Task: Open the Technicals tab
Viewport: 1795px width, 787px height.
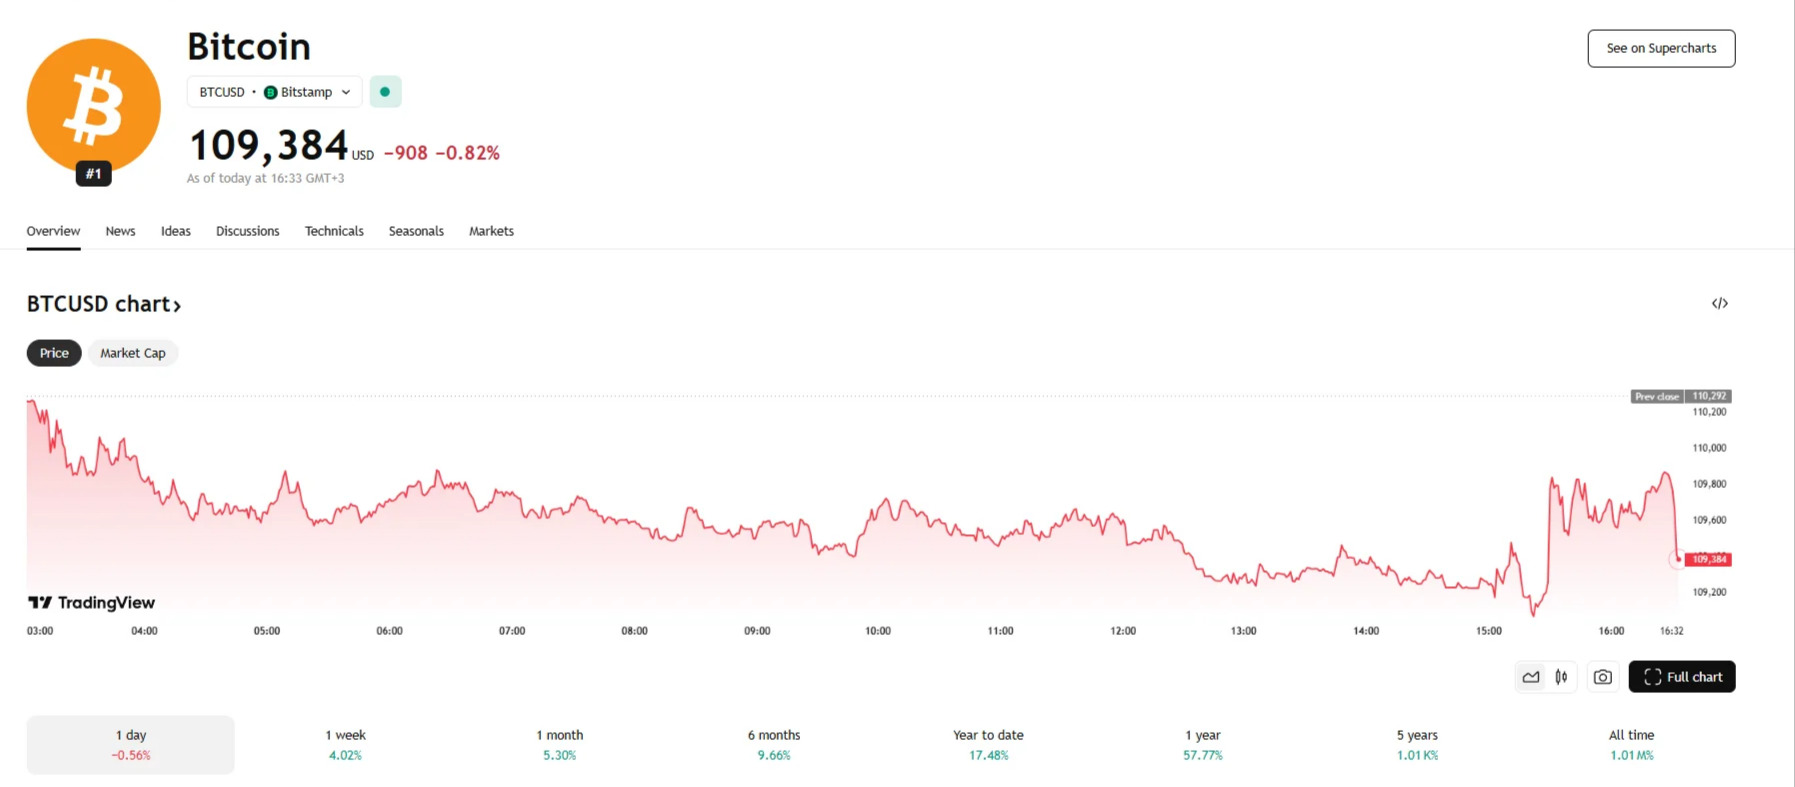Action: coord(334,231)
